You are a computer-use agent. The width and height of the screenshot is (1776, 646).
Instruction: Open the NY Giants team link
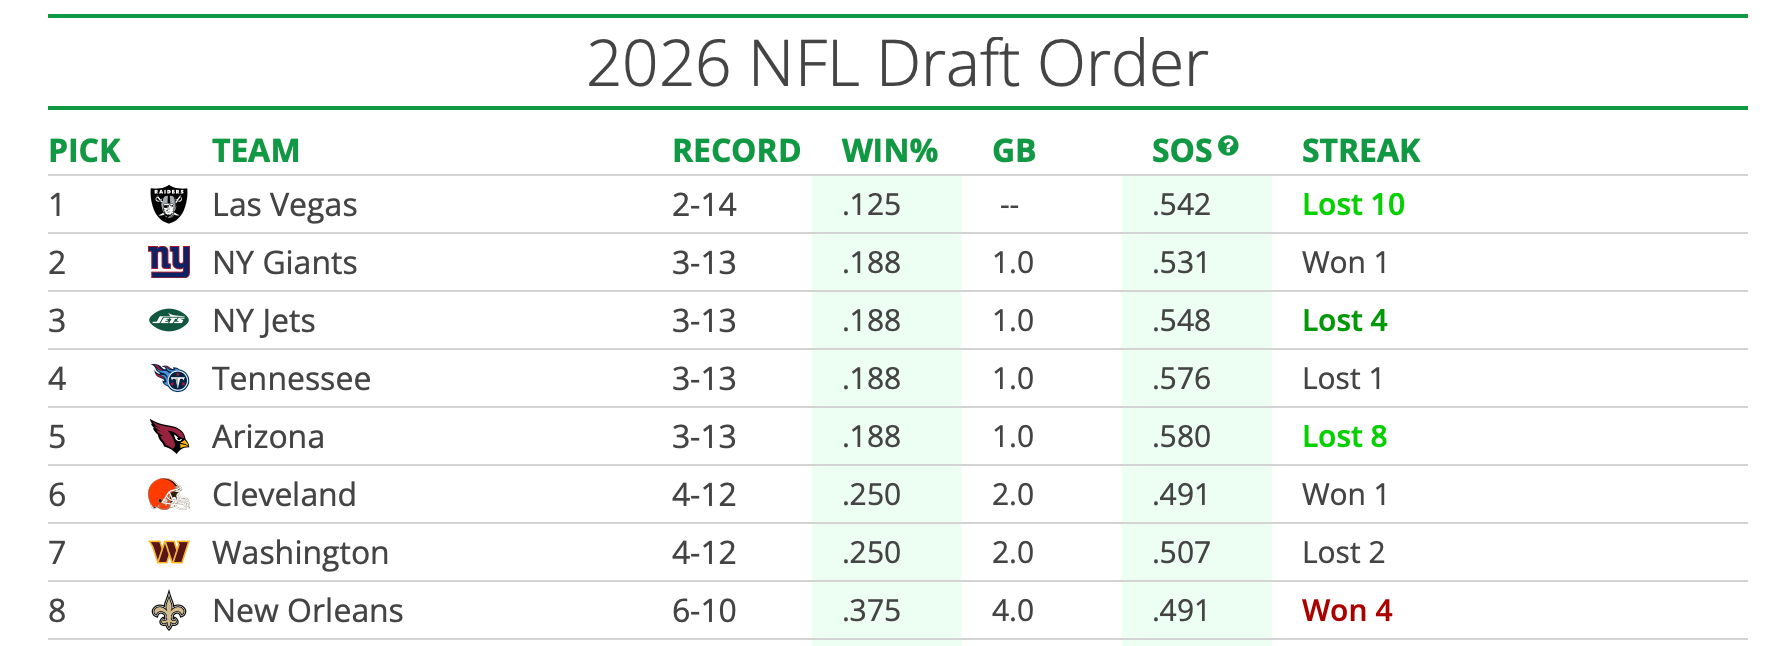click(x=284, y=263)
